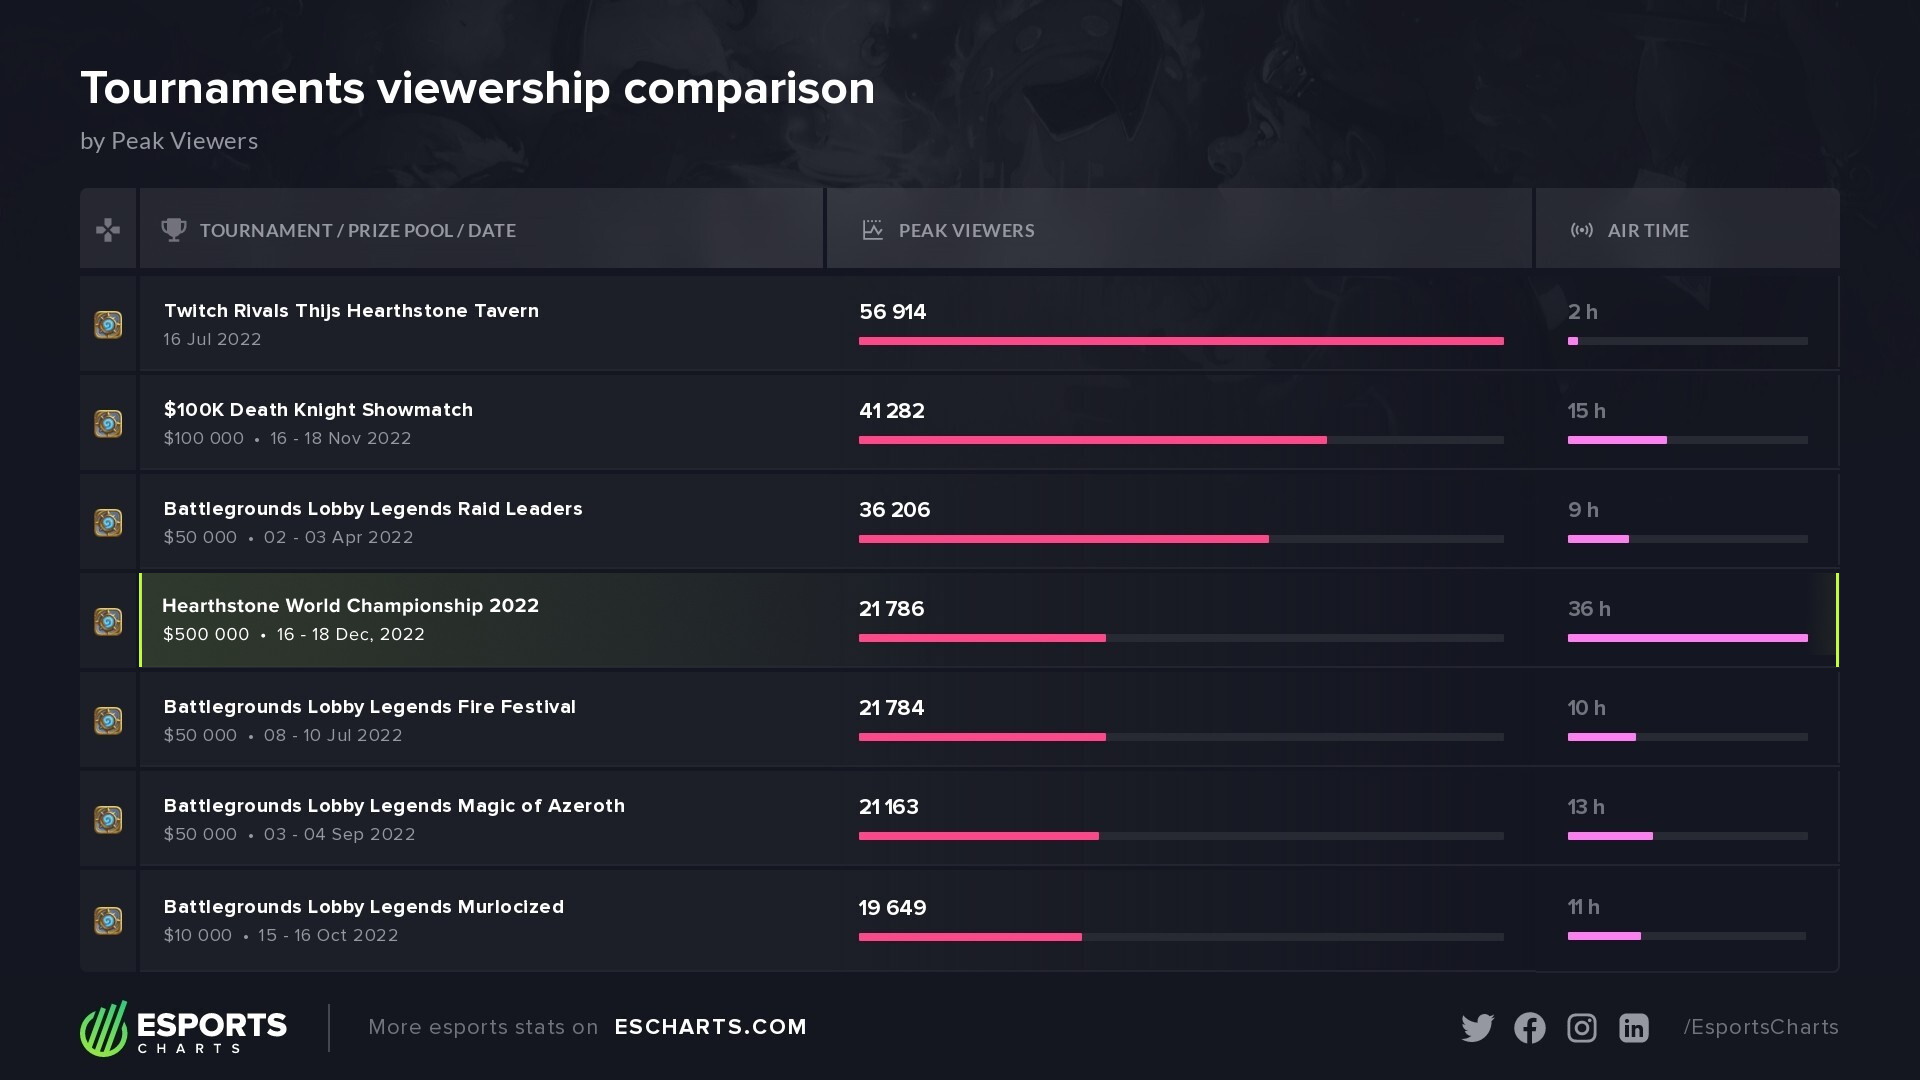Click the Twitter bird icon

[x=1477, y=1028]
